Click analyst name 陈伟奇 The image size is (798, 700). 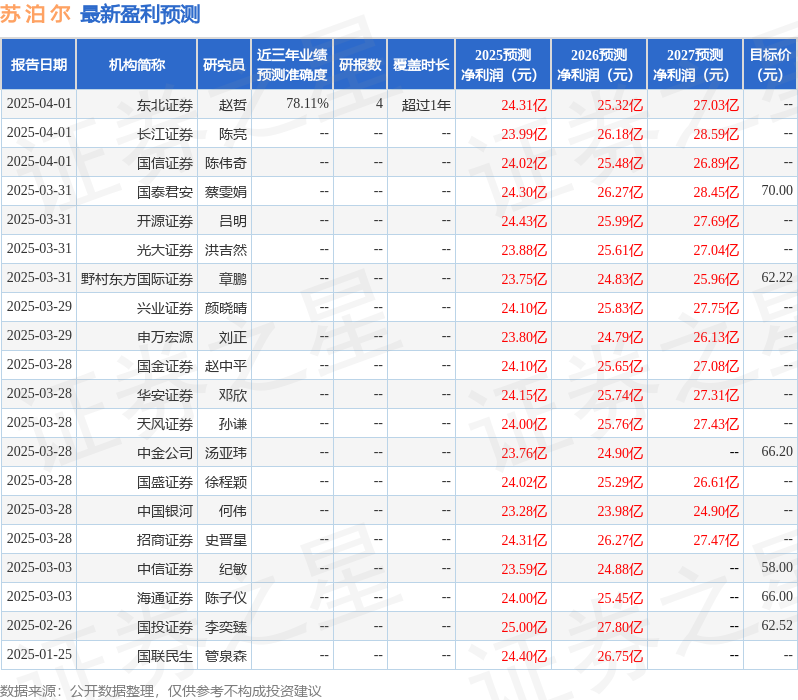(225, 163)
